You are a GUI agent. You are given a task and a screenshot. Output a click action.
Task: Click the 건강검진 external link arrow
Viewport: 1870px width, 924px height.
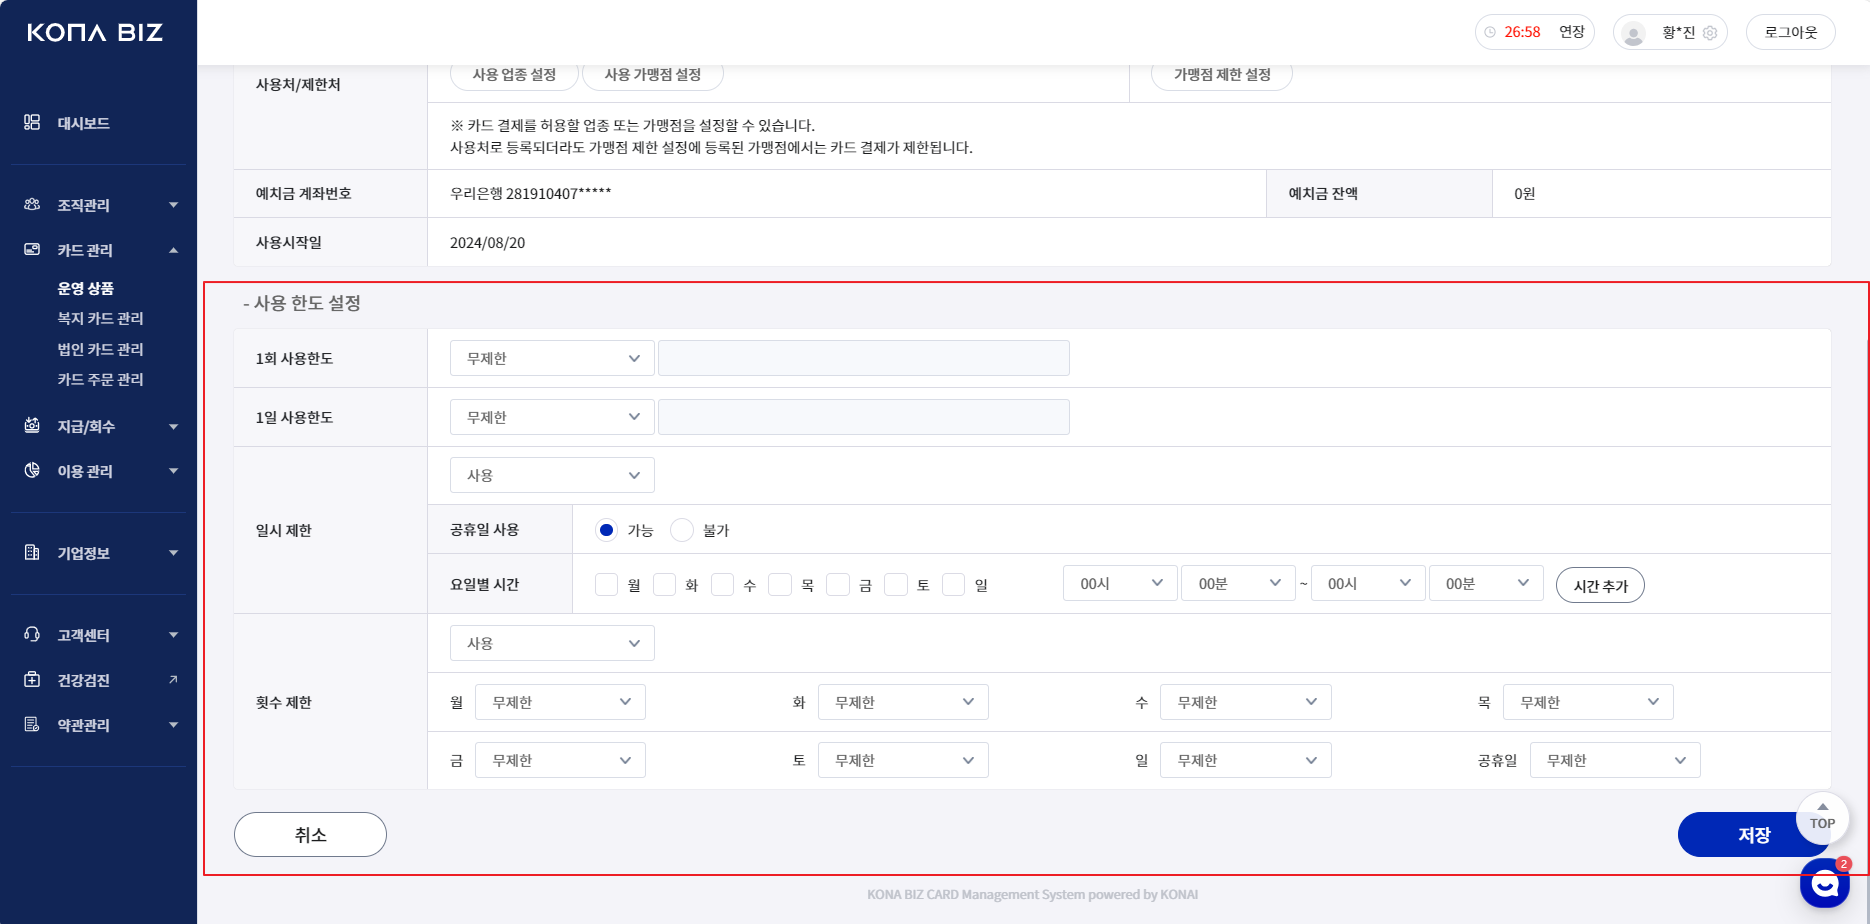(173, 680)
